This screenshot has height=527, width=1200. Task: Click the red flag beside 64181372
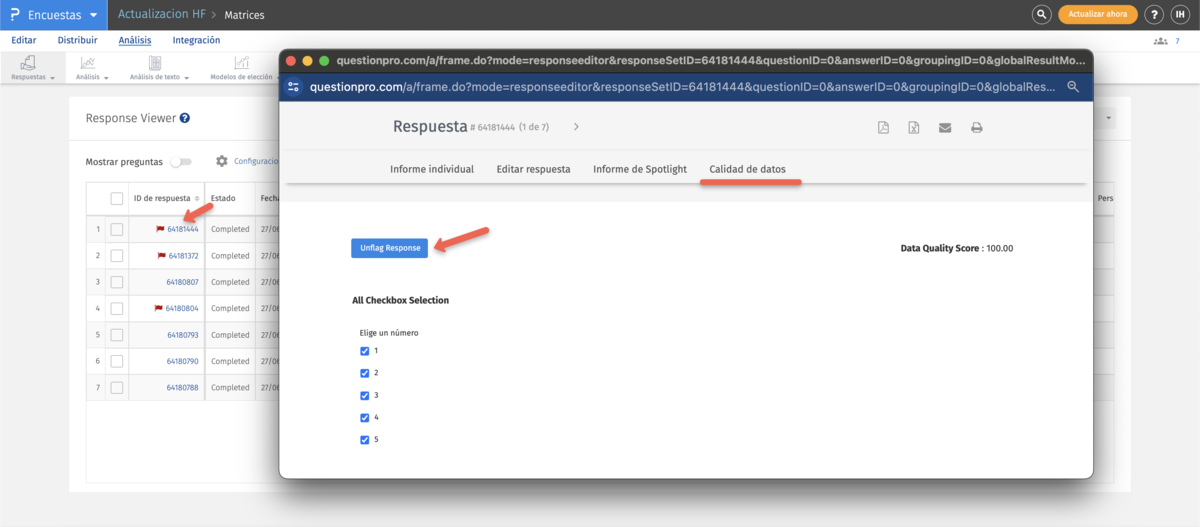pos(161,256)
